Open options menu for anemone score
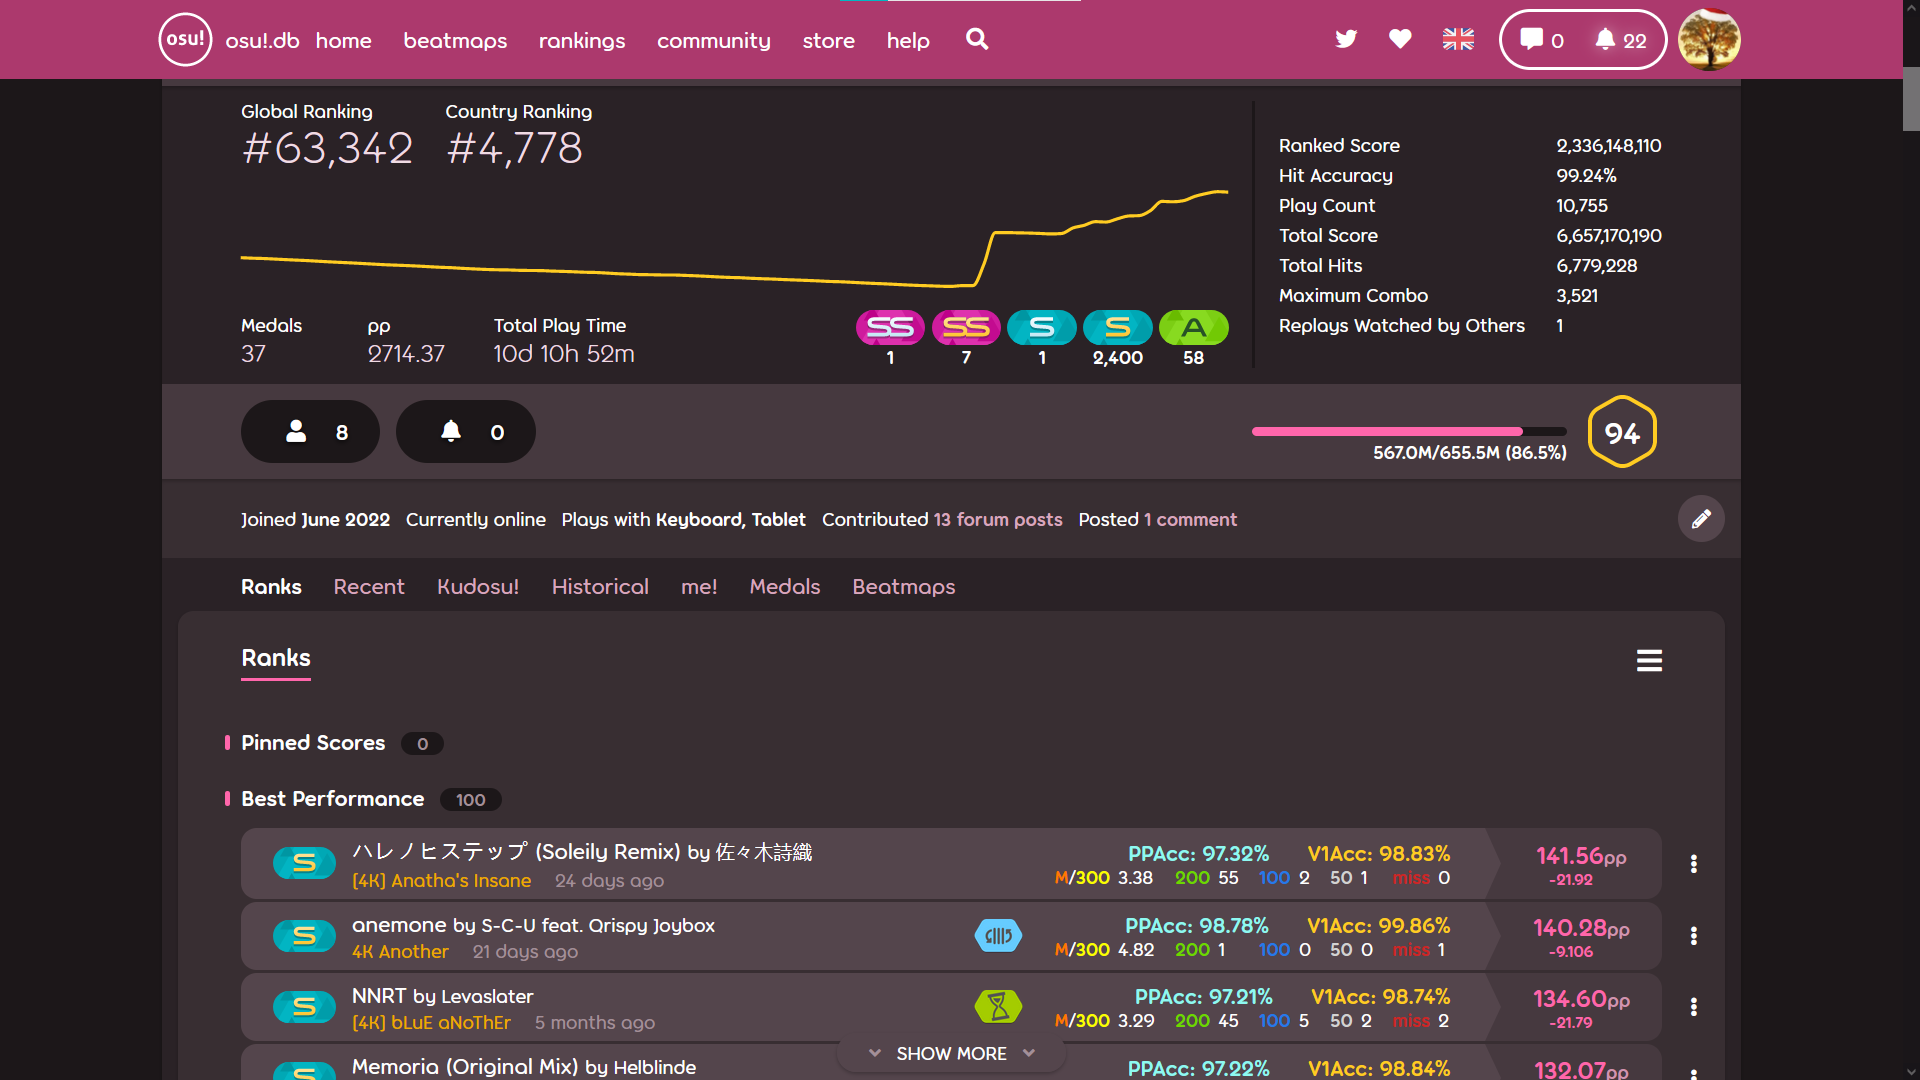 coord(1693,936)
